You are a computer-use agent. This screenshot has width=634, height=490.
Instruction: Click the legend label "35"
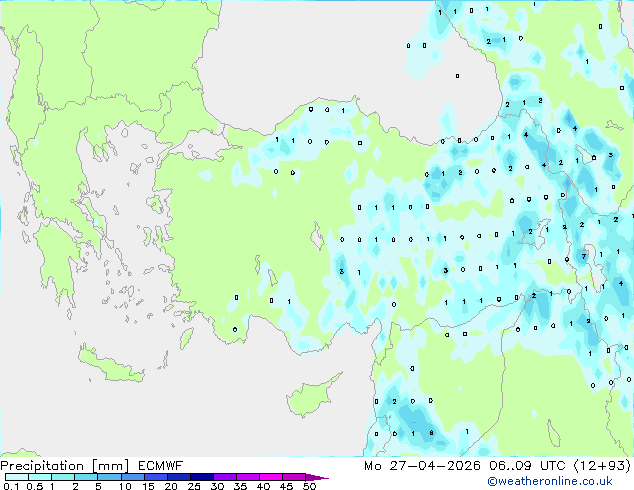click(x=240, y=486)
